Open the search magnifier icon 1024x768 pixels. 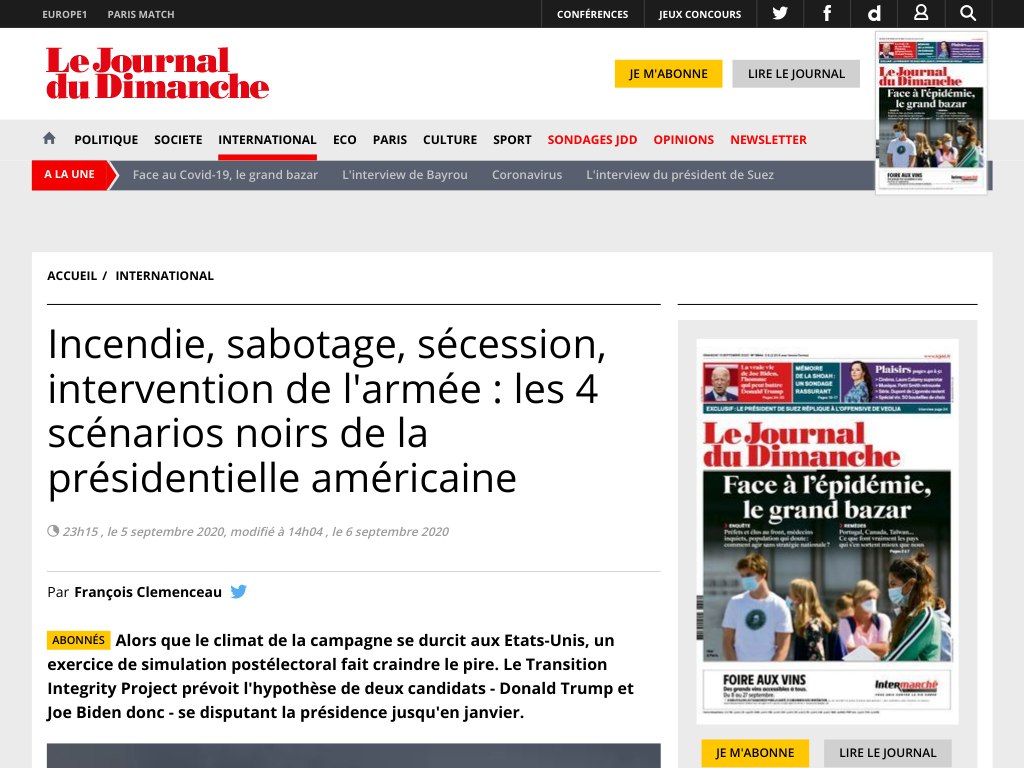968,14
